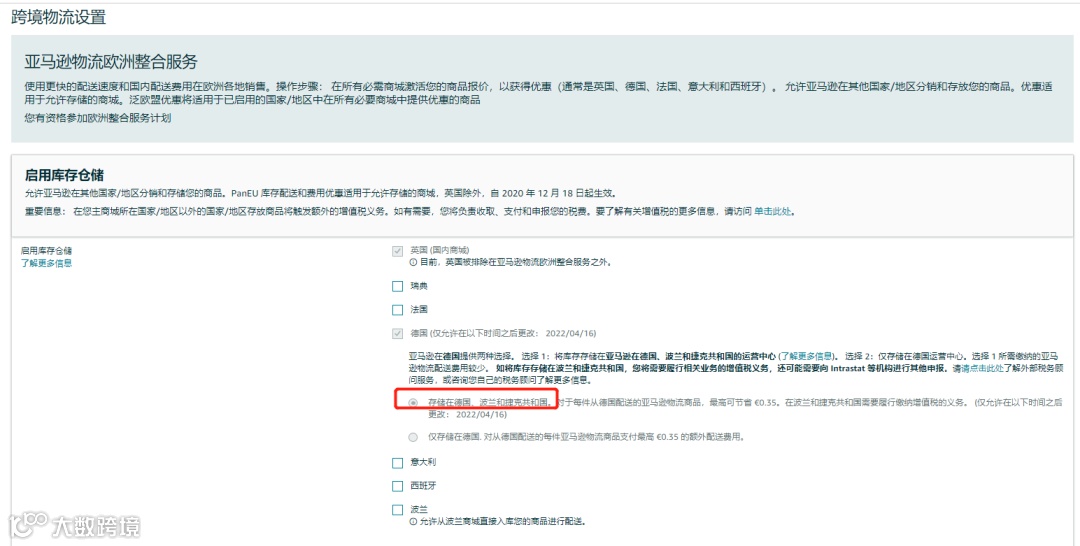Open 了解更多信息 link under 启用库存仓储 label
The width and height of the screenshot is (1080, 546).
pyautogui.click(x=46, y=263)
